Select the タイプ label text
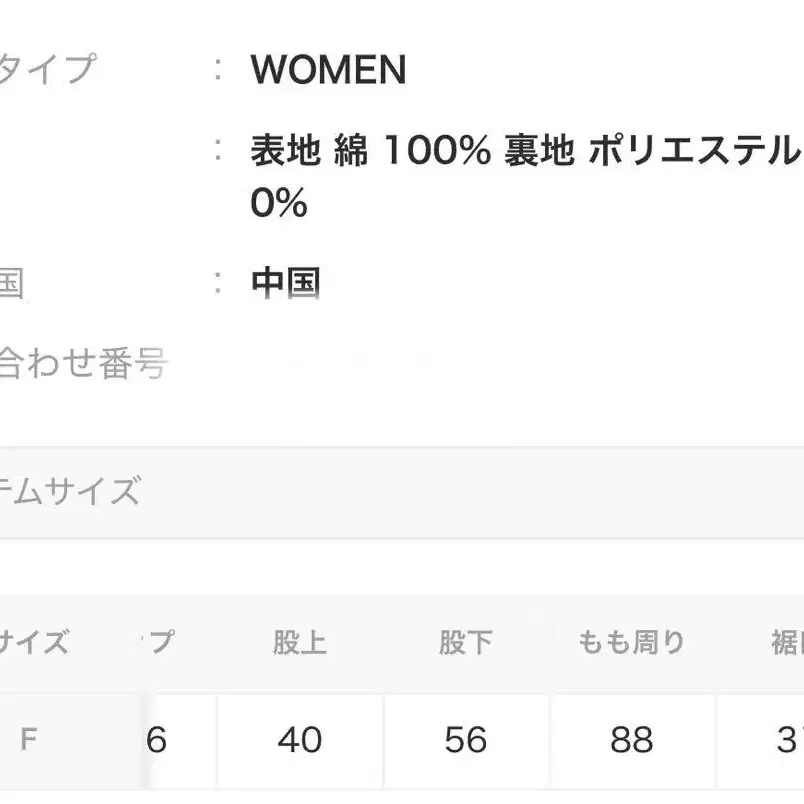 (47, 70)
